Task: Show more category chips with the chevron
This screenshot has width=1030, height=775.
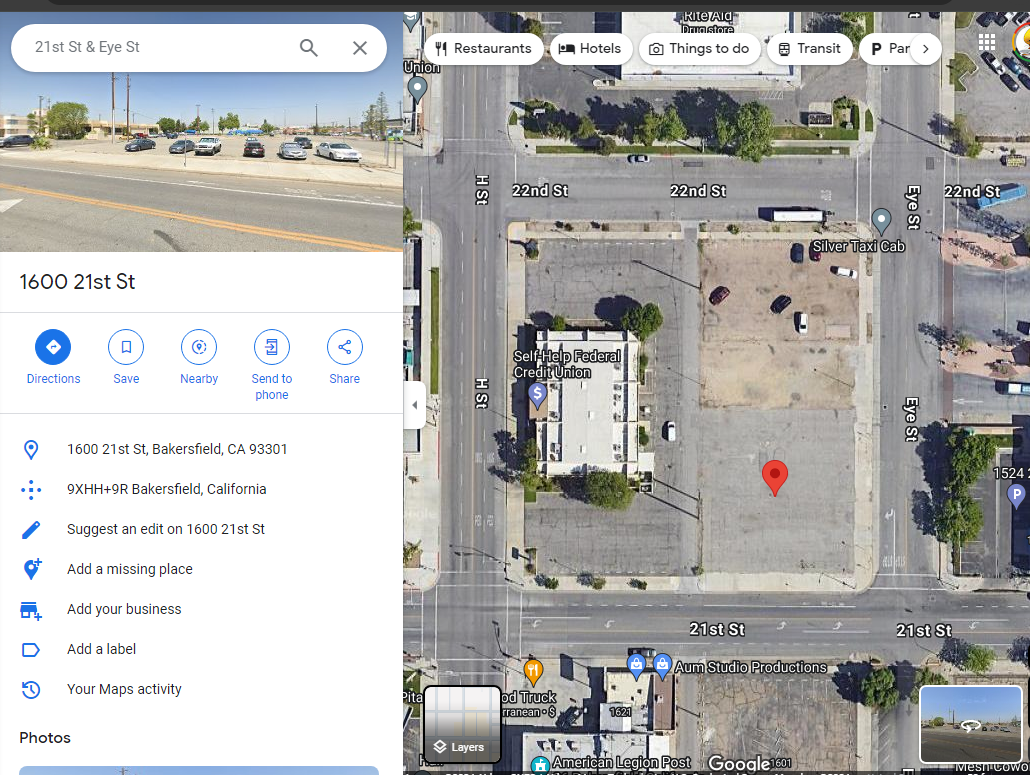Action: 926,49
